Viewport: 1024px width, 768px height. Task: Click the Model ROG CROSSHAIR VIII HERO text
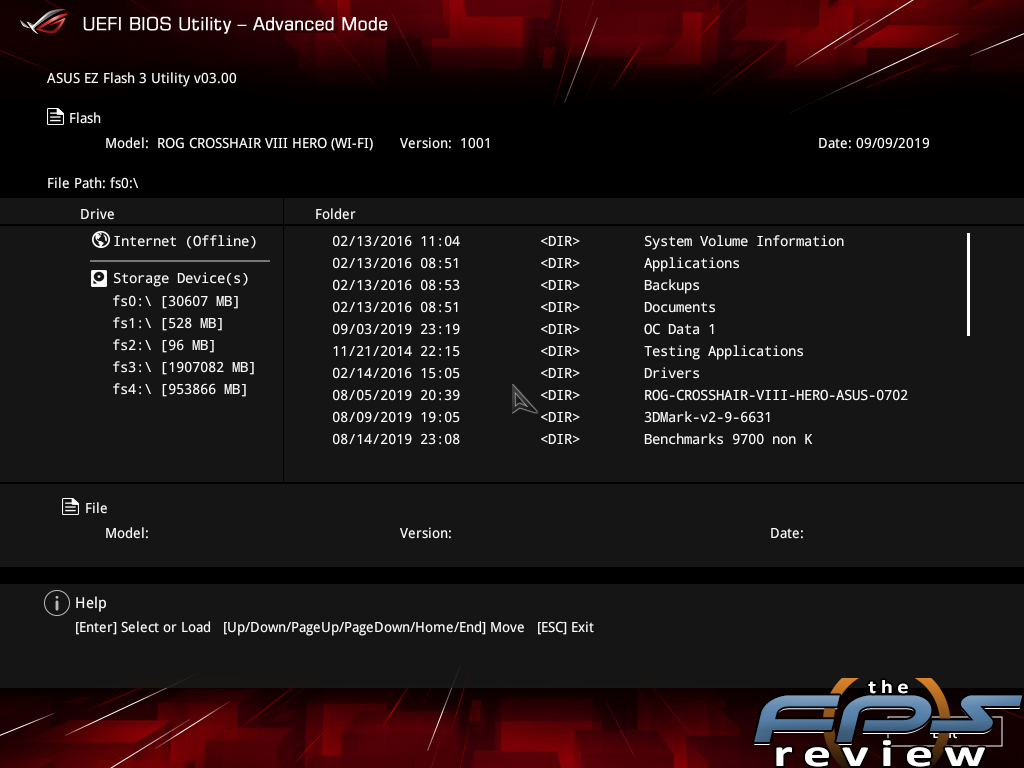tap(239, 143)
